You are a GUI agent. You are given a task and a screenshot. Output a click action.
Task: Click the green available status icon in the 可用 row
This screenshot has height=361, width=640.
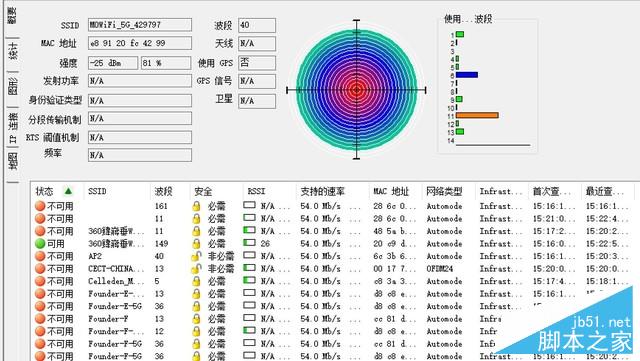coord(40,244)
